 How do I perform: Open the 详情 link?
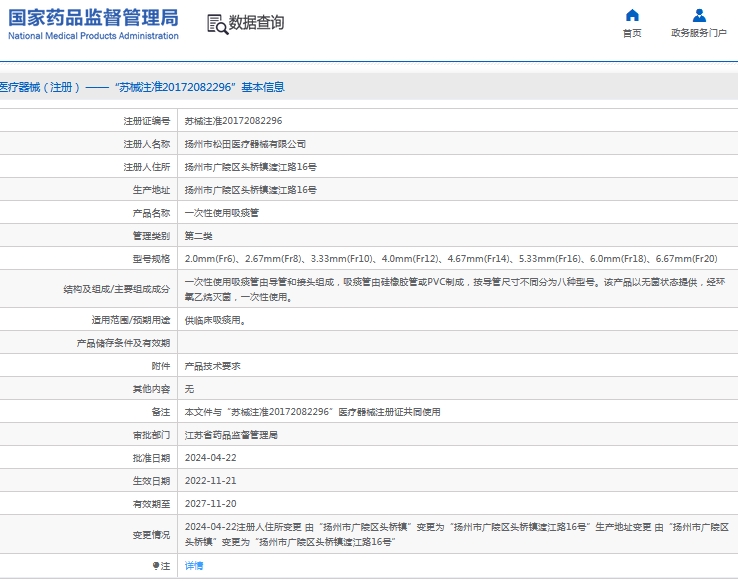[193, 566]
